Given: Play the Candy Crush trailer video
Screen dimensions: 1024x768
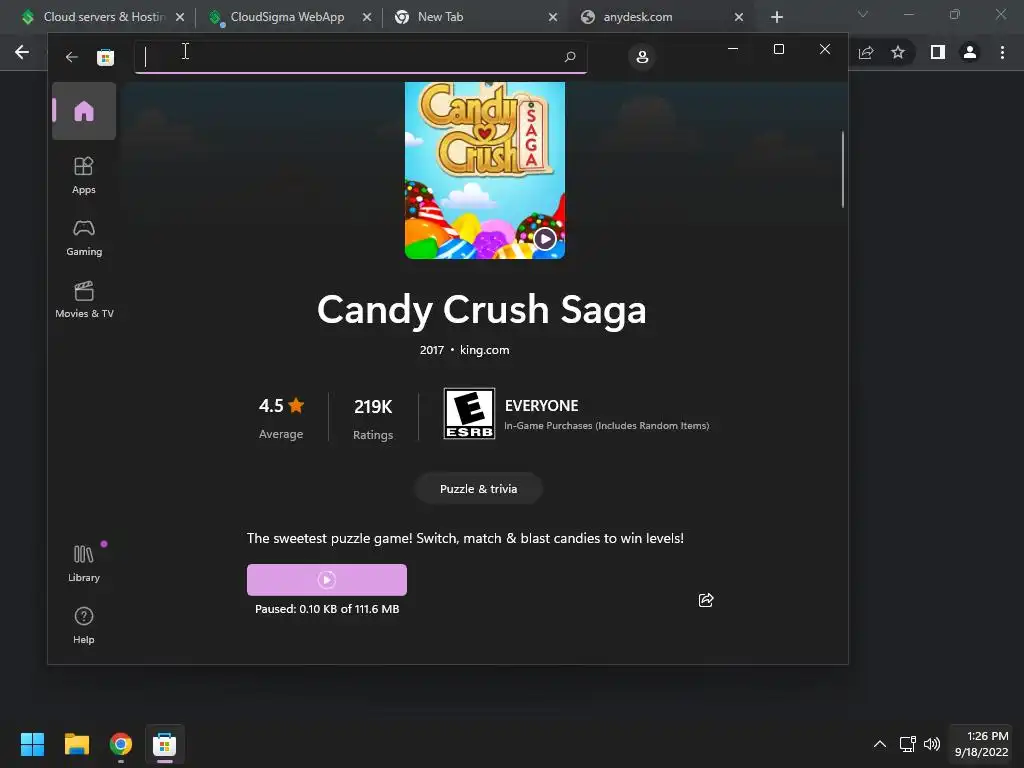Looking at the screenshot, I should point(545,239).
